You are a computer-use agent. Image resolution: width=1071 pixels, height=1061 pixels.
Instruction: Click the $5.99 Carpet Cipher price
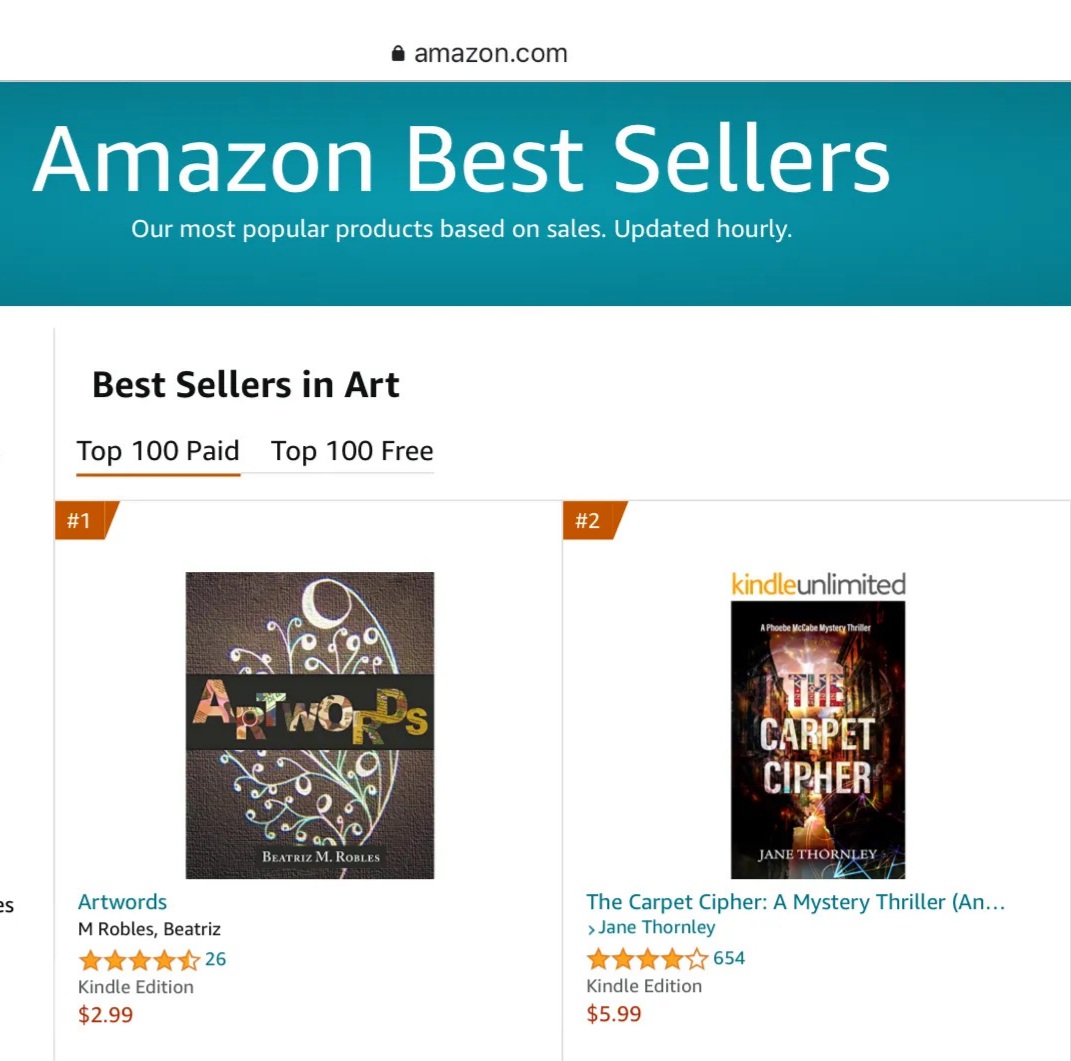pos(613,1014)
